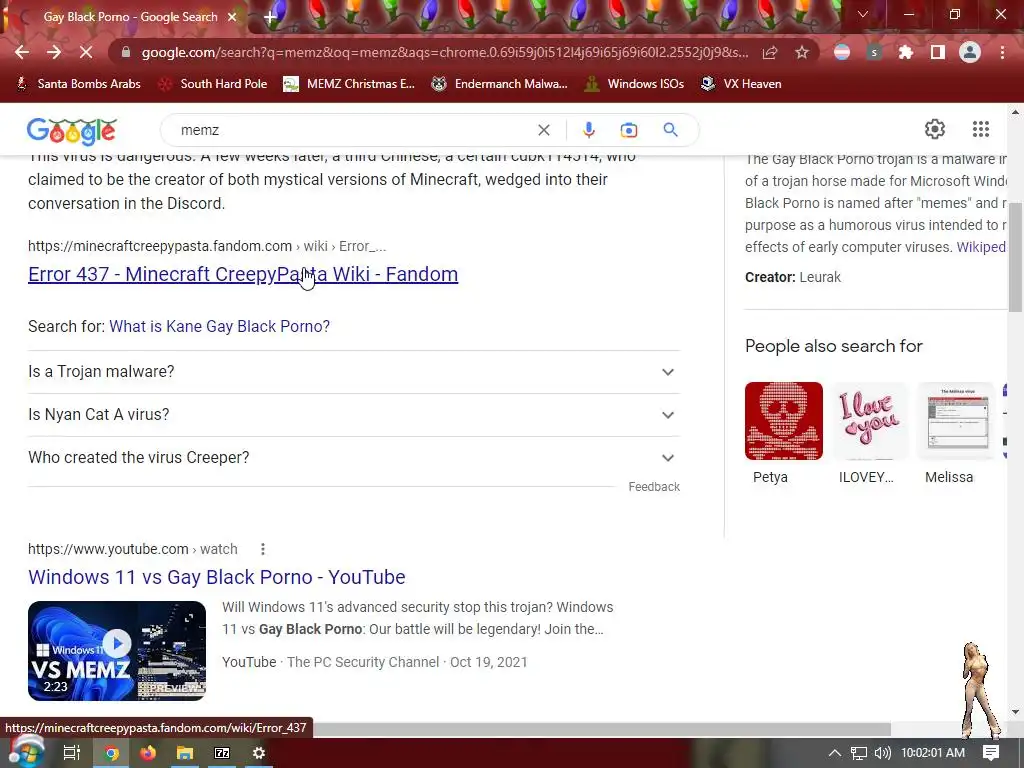Open the Melissa related search thumbnail

click(x=956, y=421)
